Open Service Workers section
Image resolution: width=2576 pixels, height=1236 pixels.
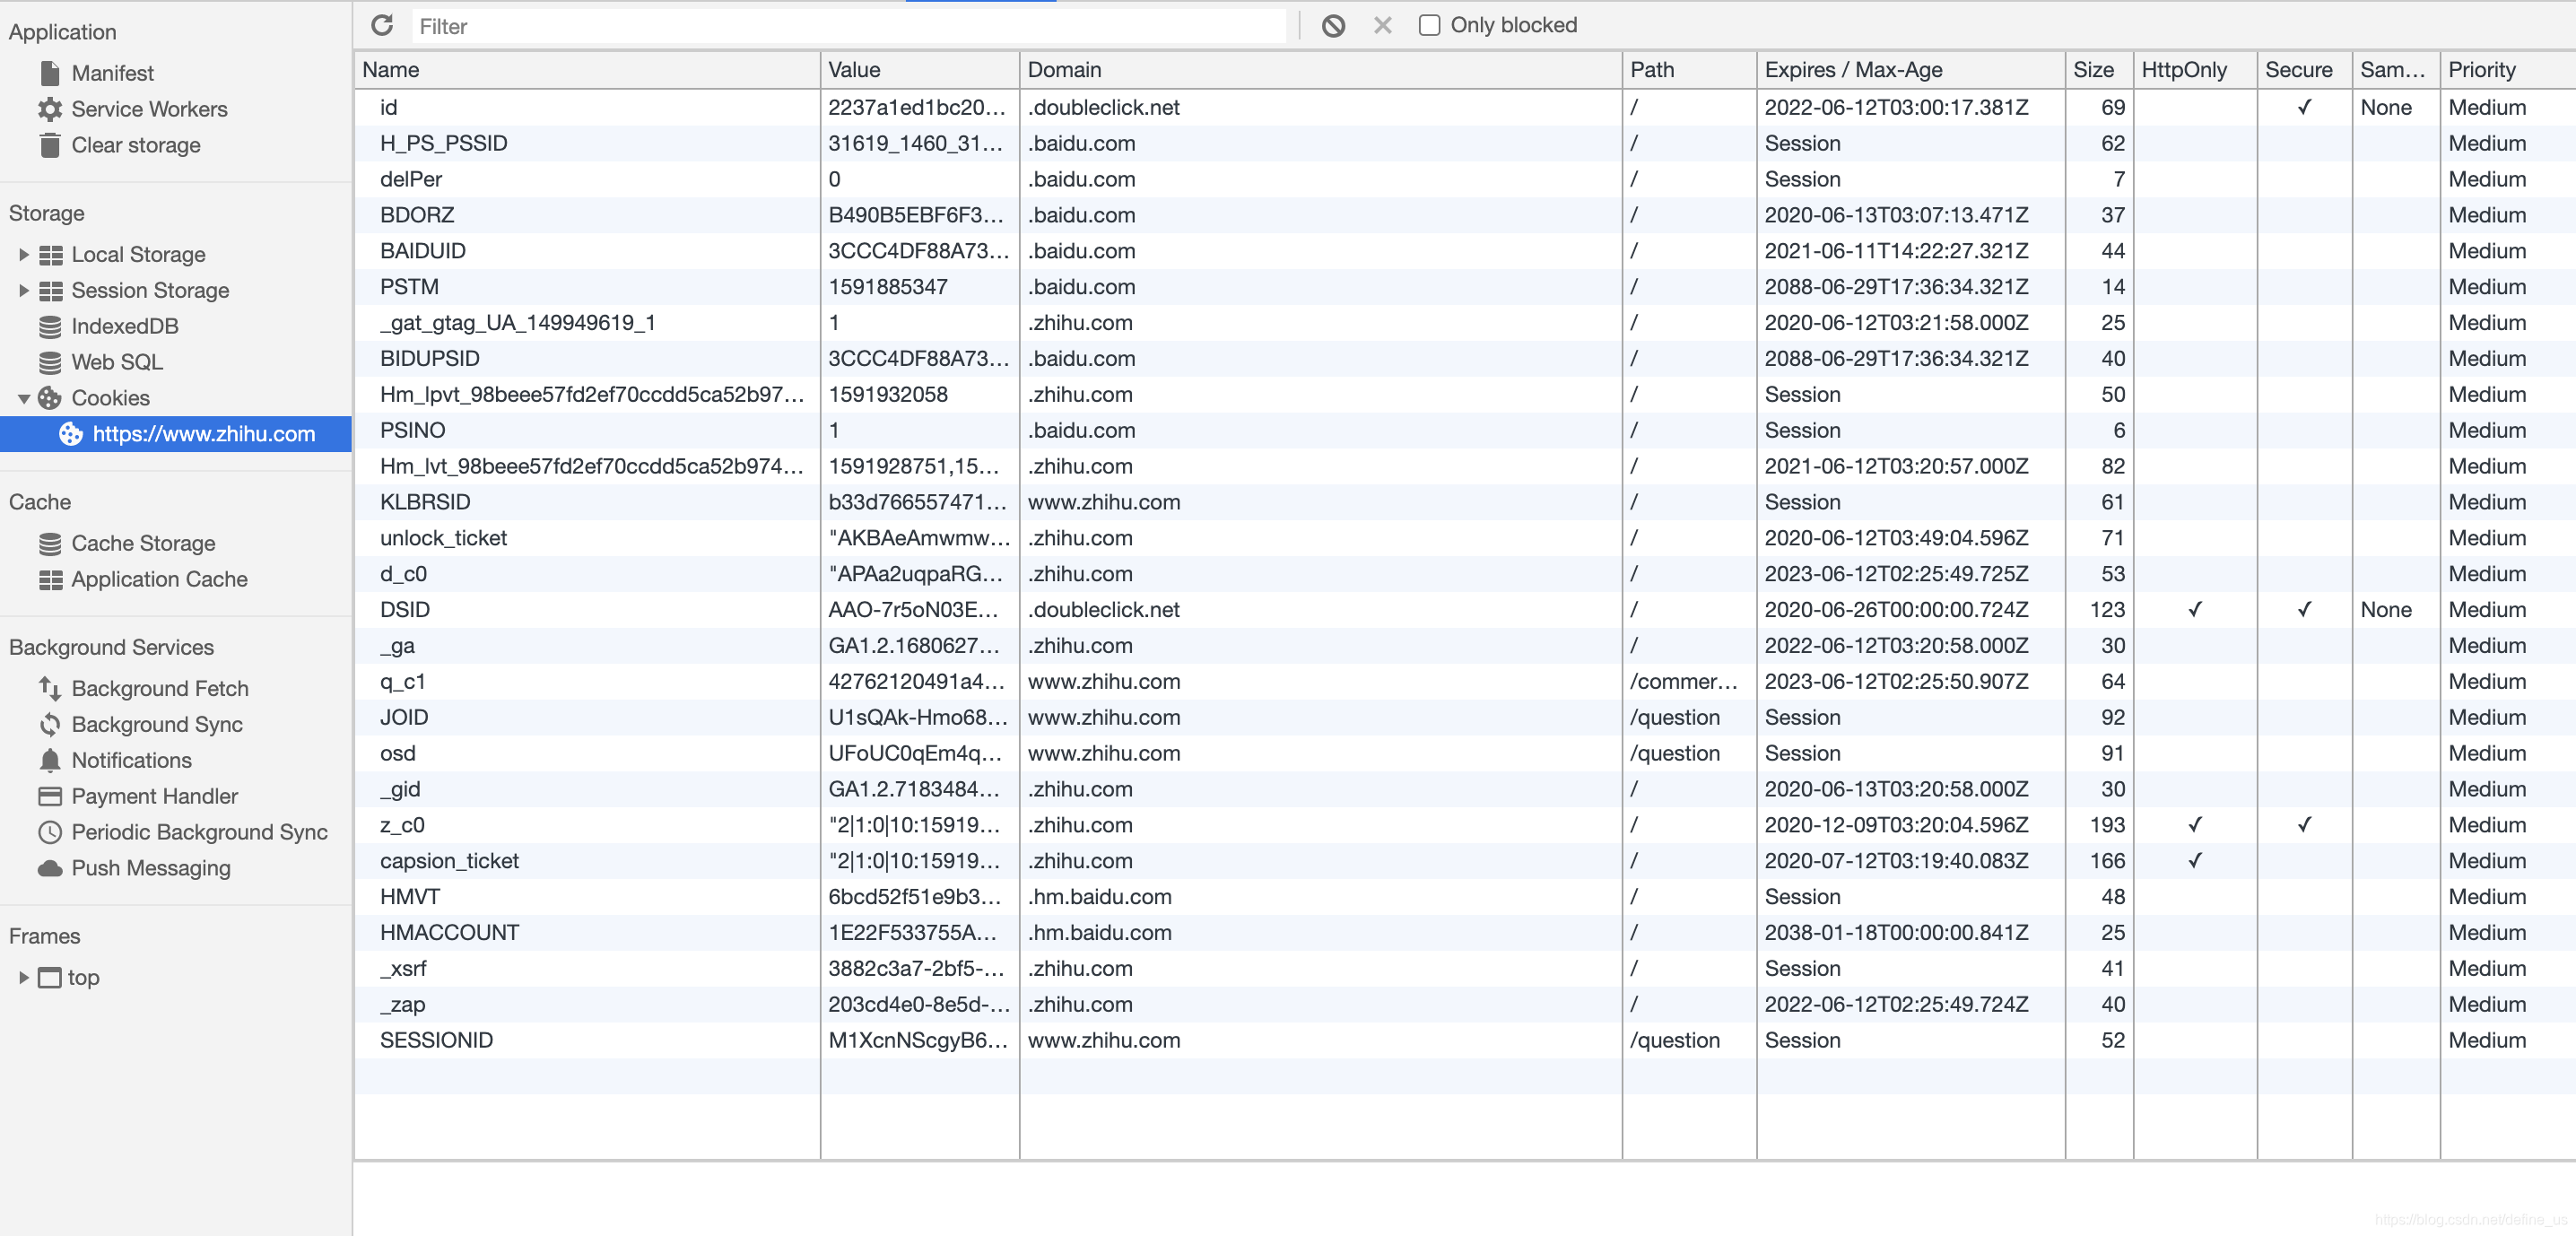pyautogui.click(x=149, y=109)
